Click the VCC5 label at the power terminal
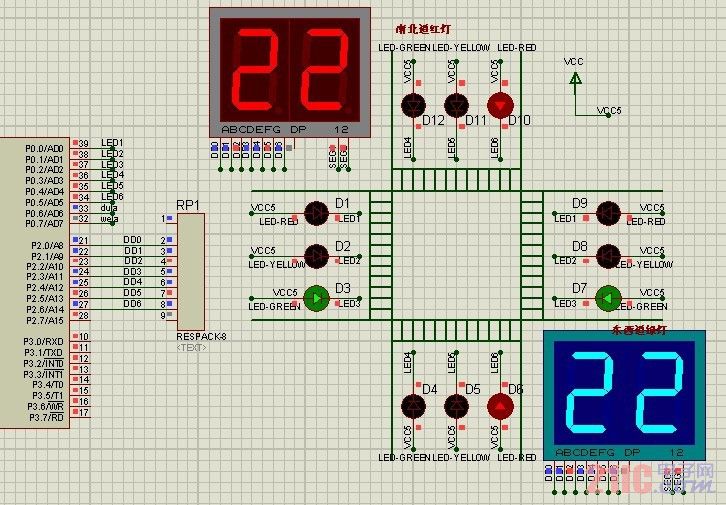 coord(609,111)
